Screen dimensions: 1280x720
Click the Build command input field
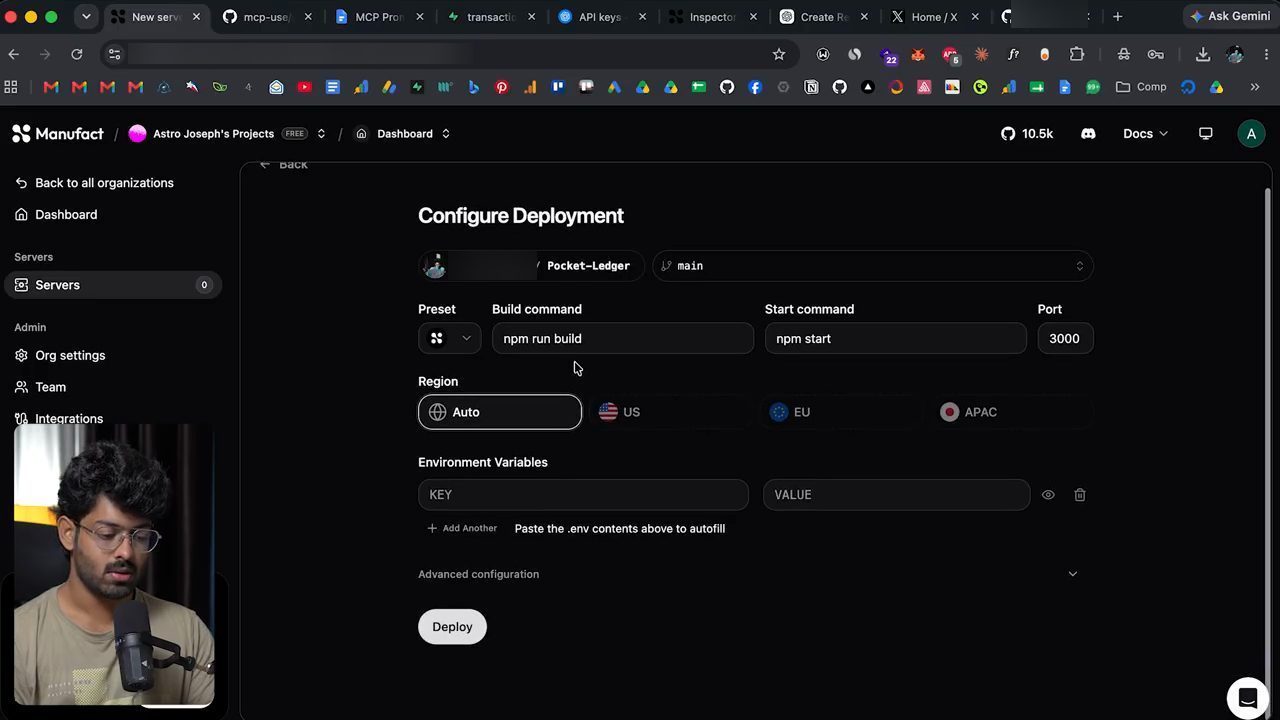pyautogui.click(x=623, y=338)
